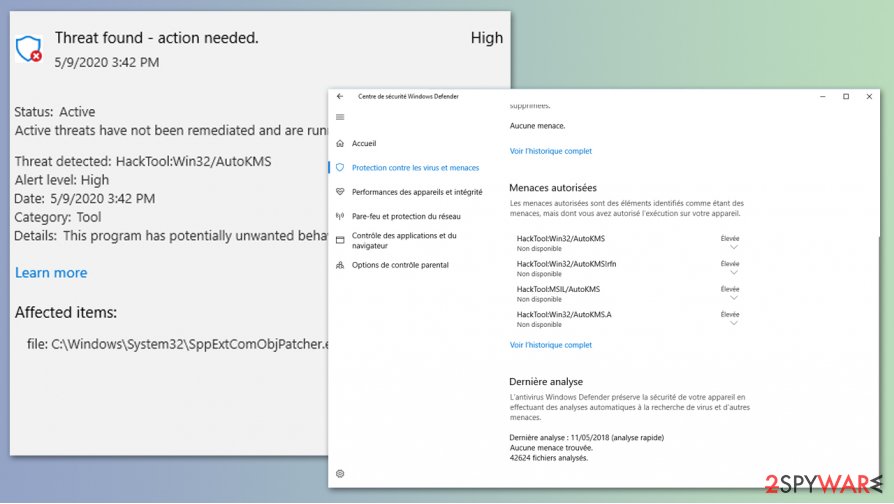Click upper Voir l'historique complet link

click(x=551, y=151)
